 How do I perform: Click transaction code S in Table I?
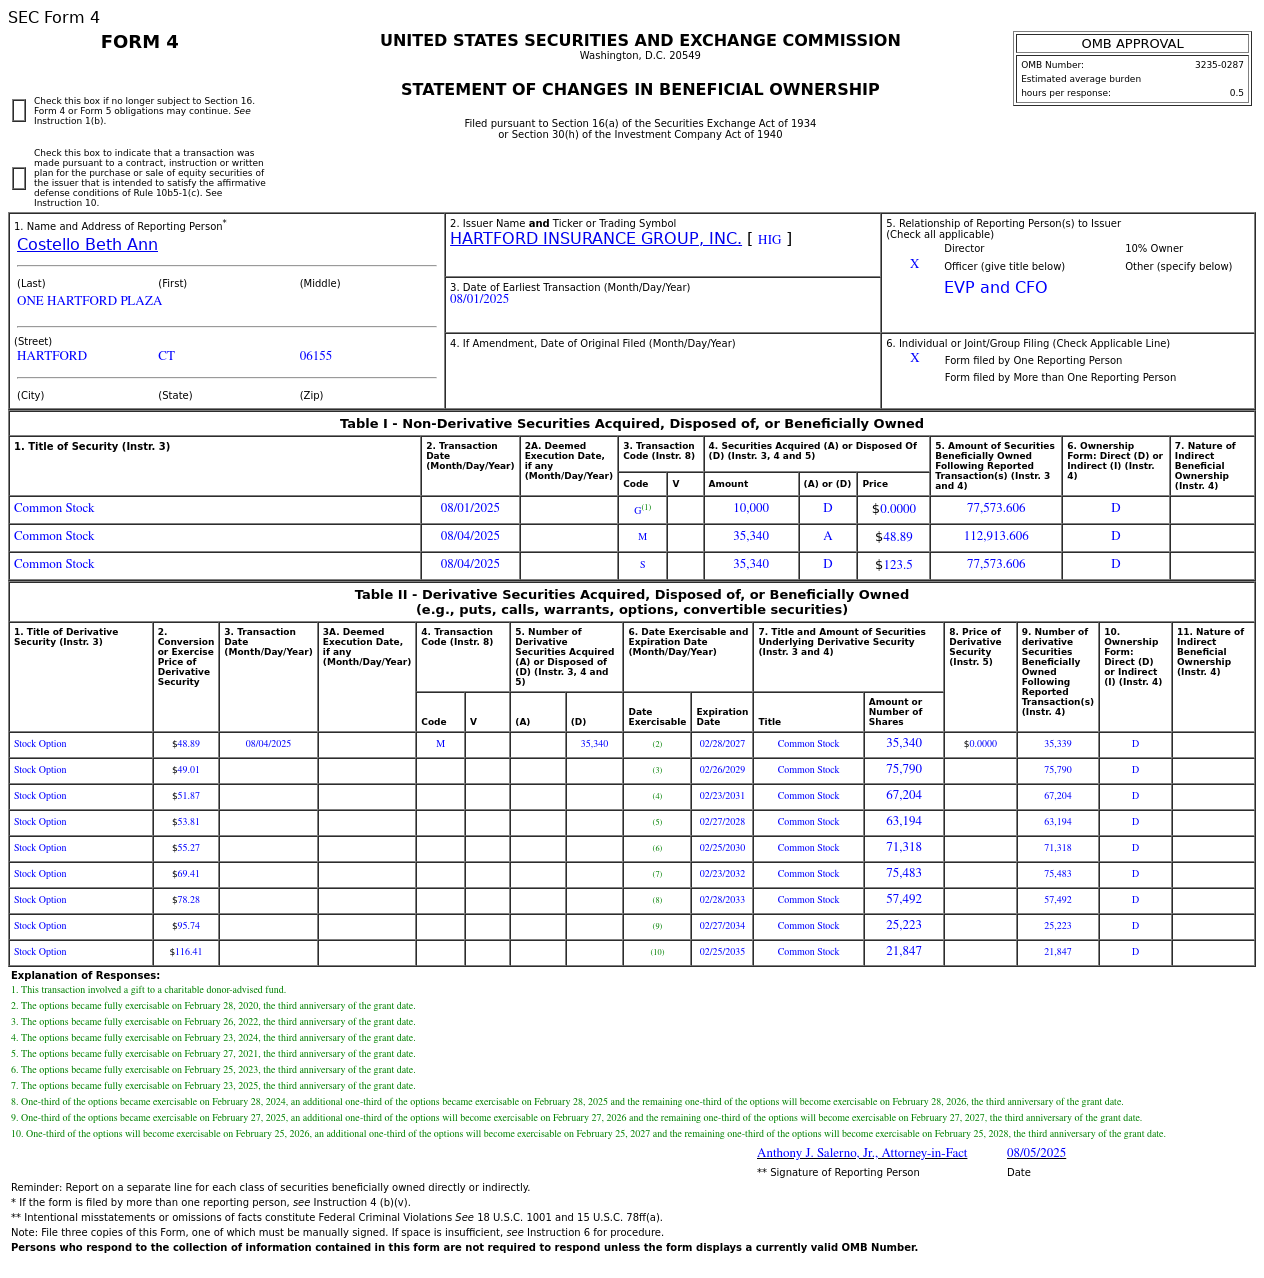click(x=642, y=565)
